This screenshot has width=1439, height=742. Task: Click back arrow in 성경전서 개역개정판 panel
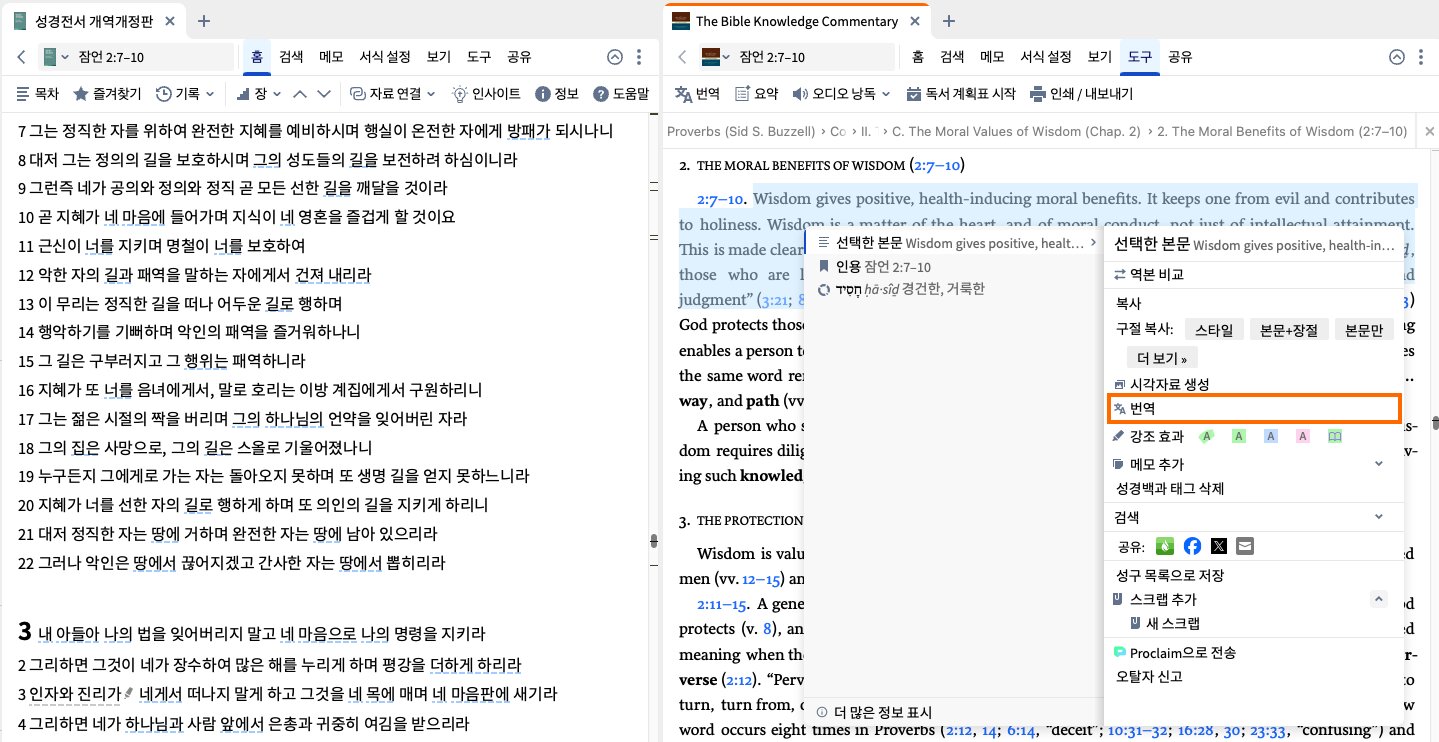pyautogui.click(x=21, y=57)
